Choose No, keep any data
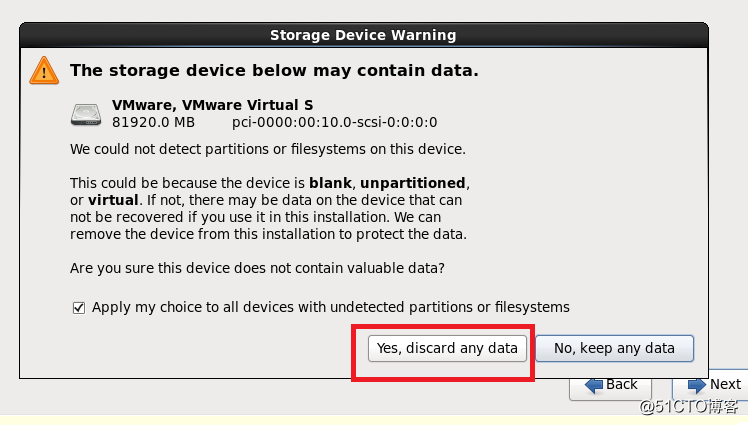Image resolution: width=748 pixels, height=425 pixels. 614,348
